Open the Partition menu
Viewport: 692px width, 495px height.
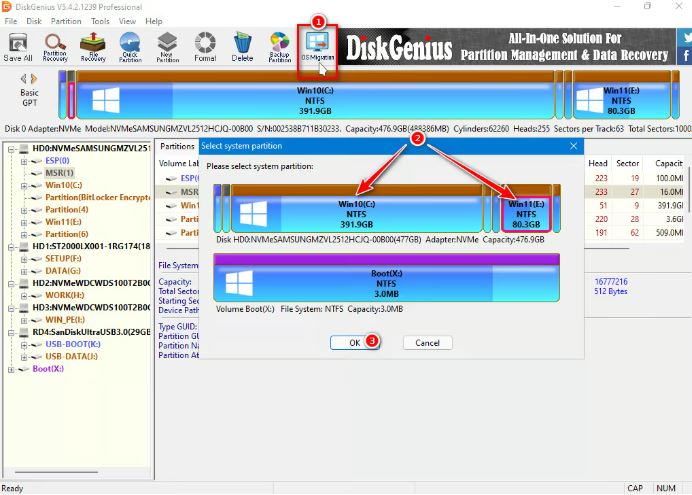(x=66, y=21)
